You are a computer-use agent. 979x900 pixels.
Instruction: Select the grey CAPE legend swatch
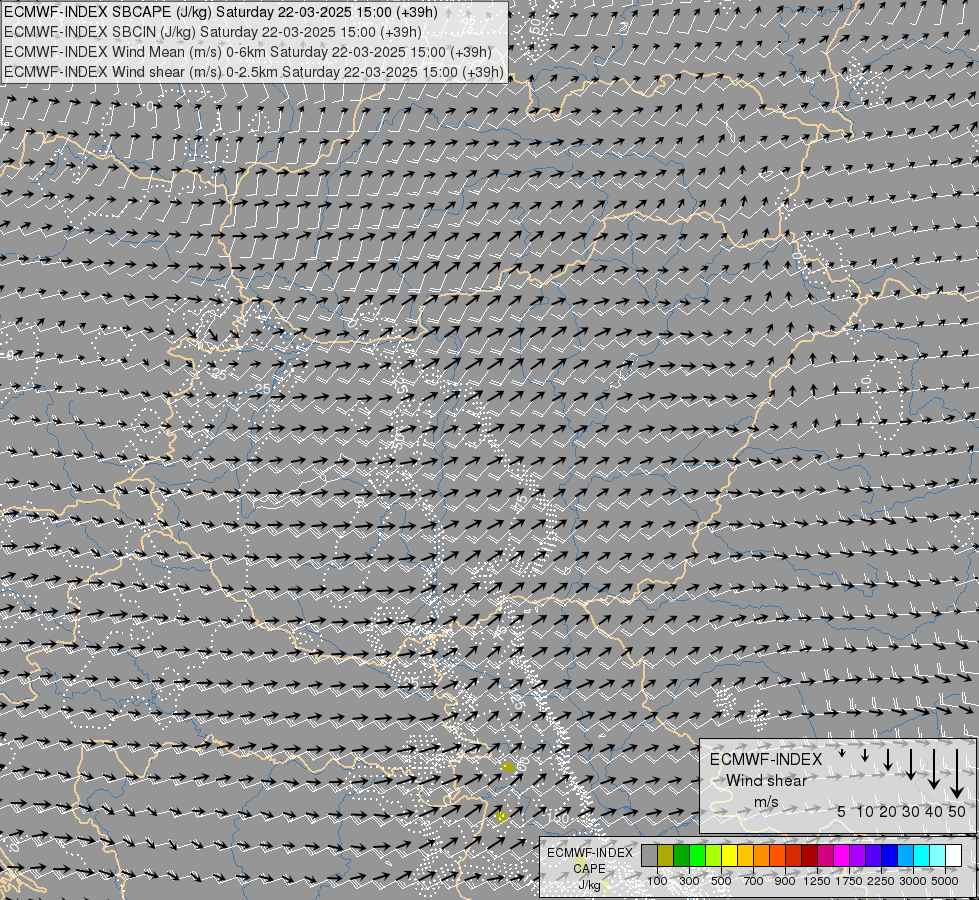[x=649, y=855]
